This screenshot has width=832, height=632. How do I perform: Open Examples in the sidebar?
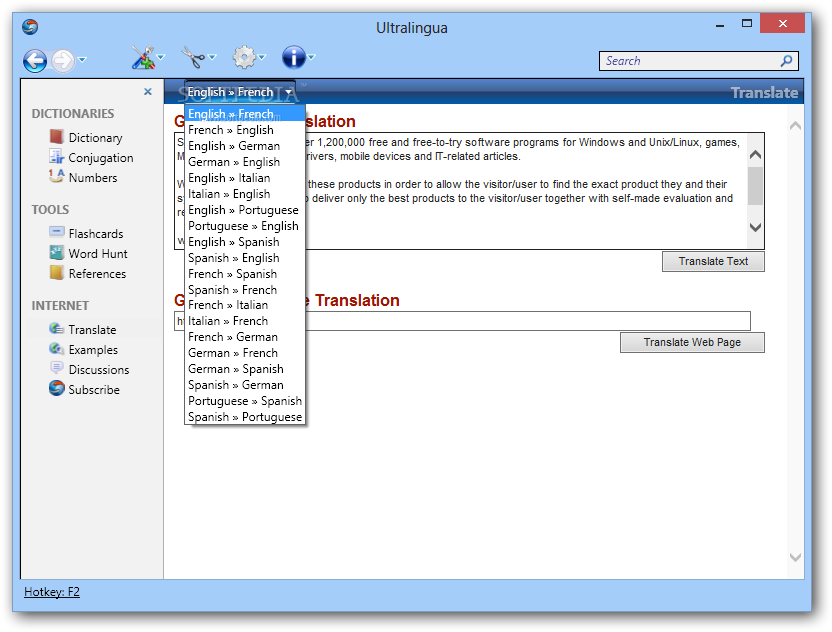point(83,350)
